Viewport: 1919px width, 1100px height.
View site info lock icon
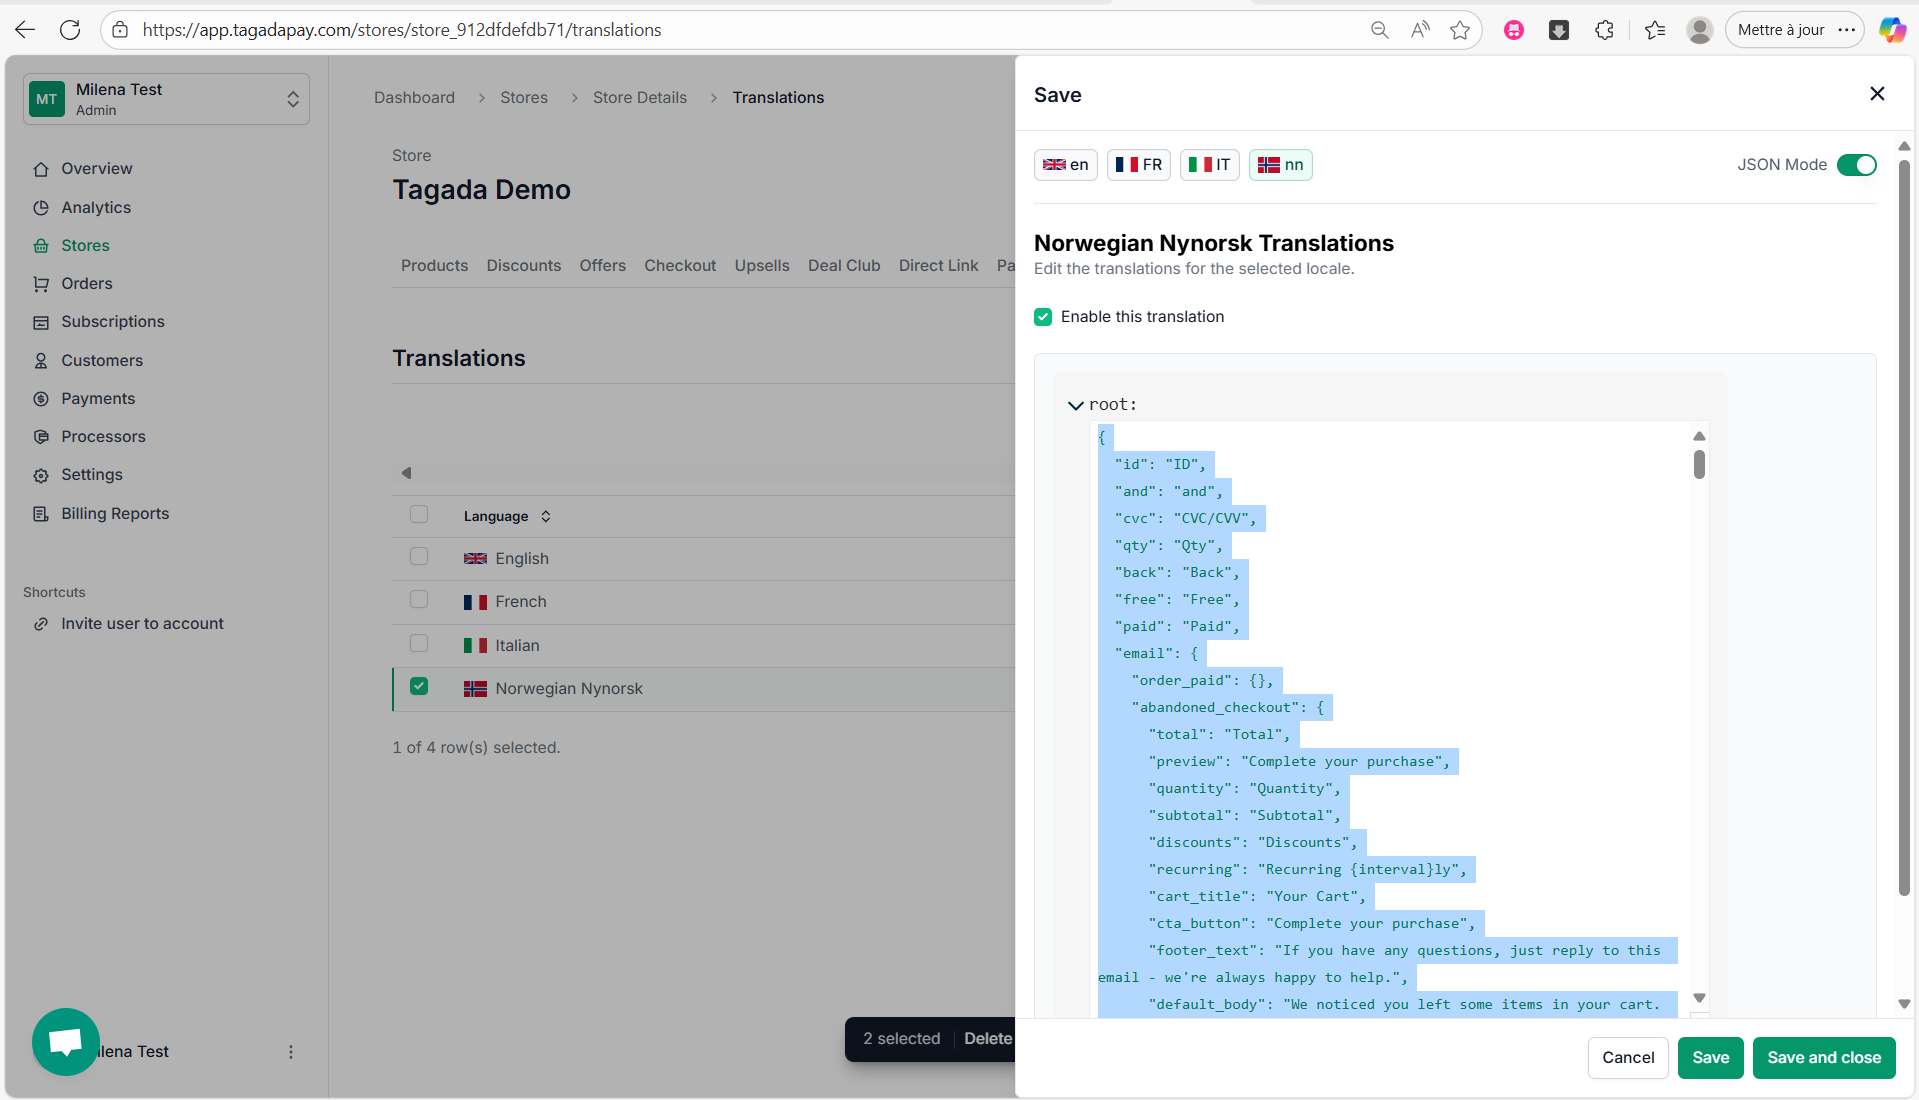(120, 30)
